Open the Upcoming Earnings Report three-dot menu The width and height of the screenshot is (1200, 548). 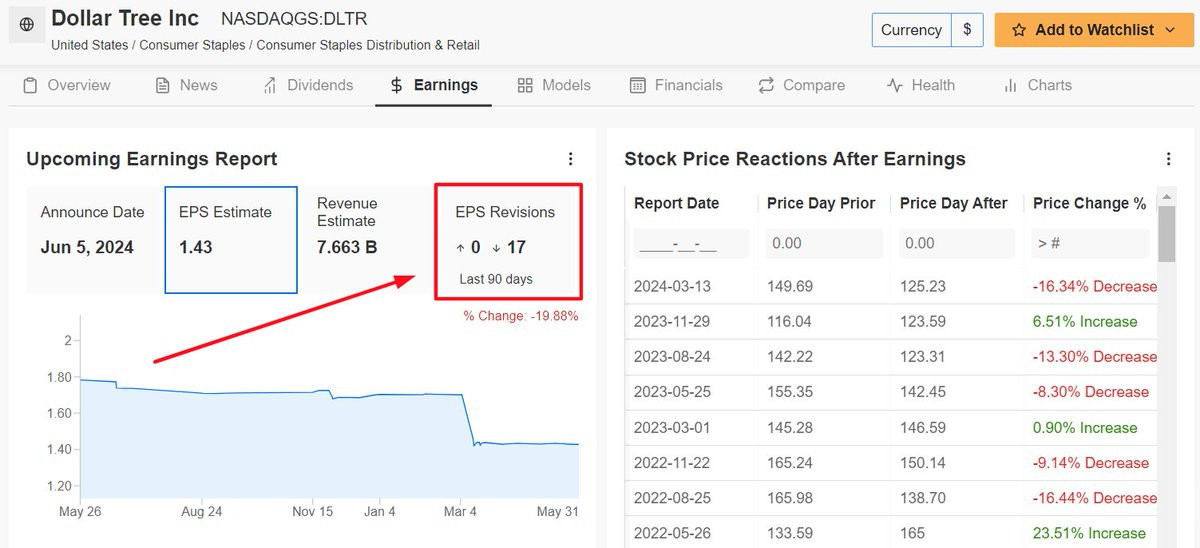[571, 159]
